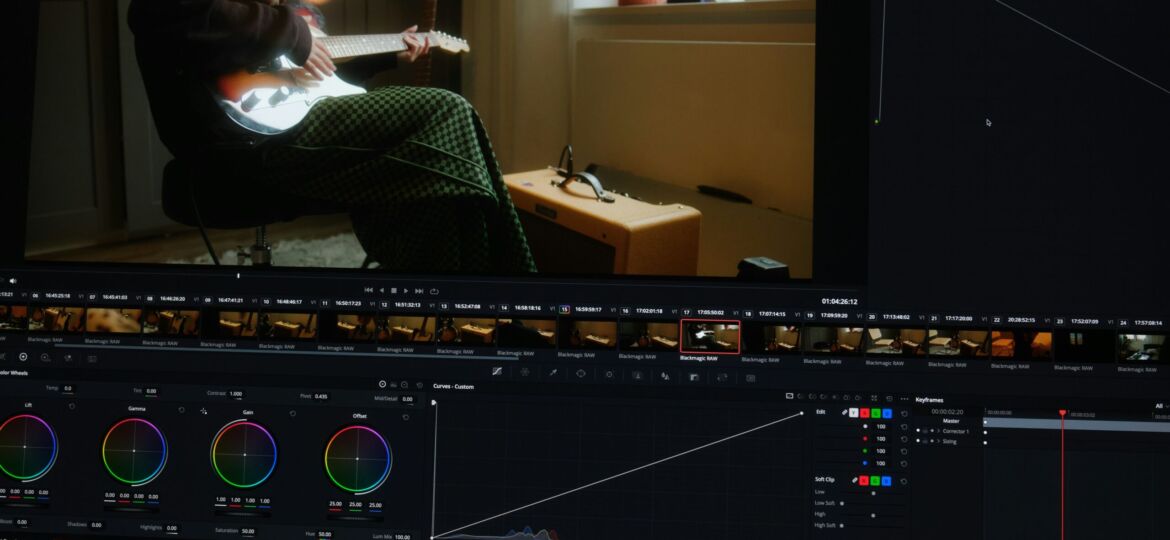Screen dimensions: 1170x540
Task: Enable green channel in Soft Clip
Action: click(876, 481)
